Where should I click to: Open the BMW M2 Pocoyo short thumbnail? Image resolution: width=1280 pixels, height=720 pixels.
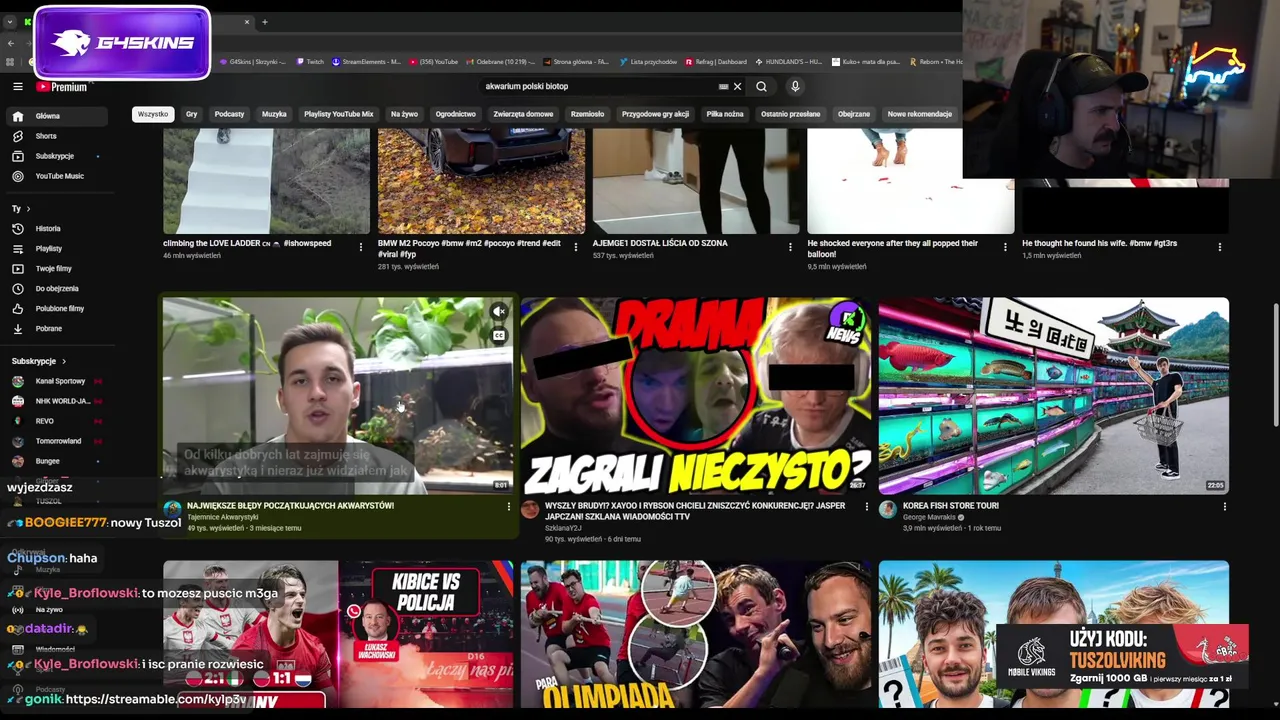(481, 180)
